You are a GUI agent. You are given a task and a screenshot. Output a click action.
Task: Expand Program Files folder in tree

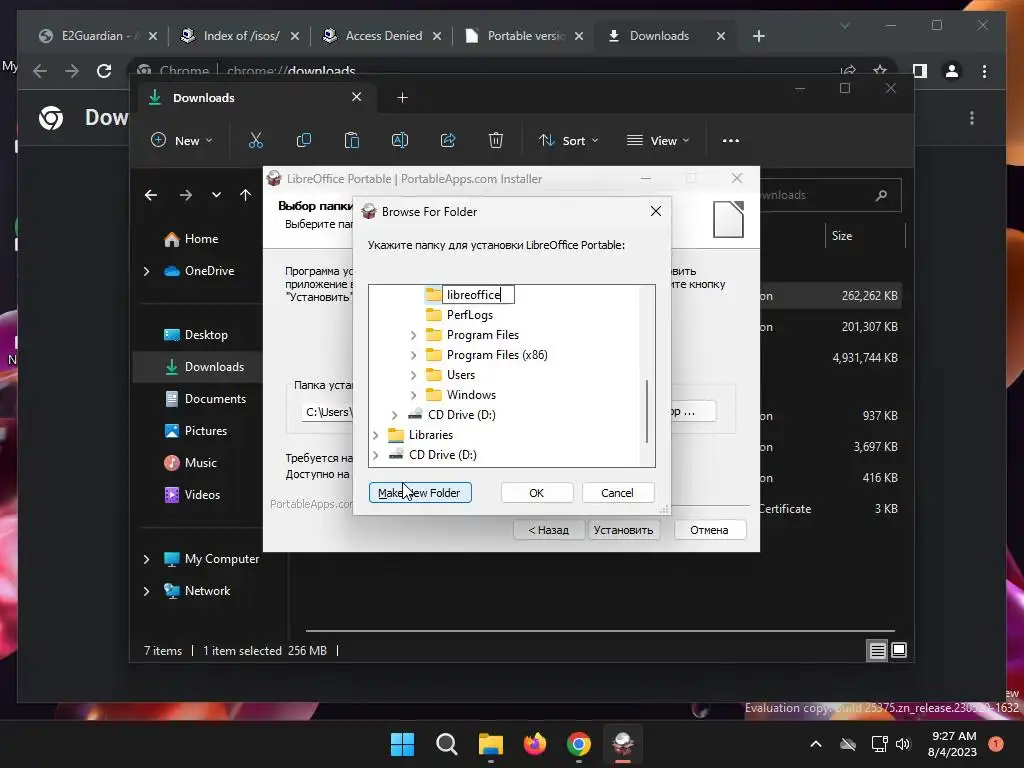[x=413, y=335]
